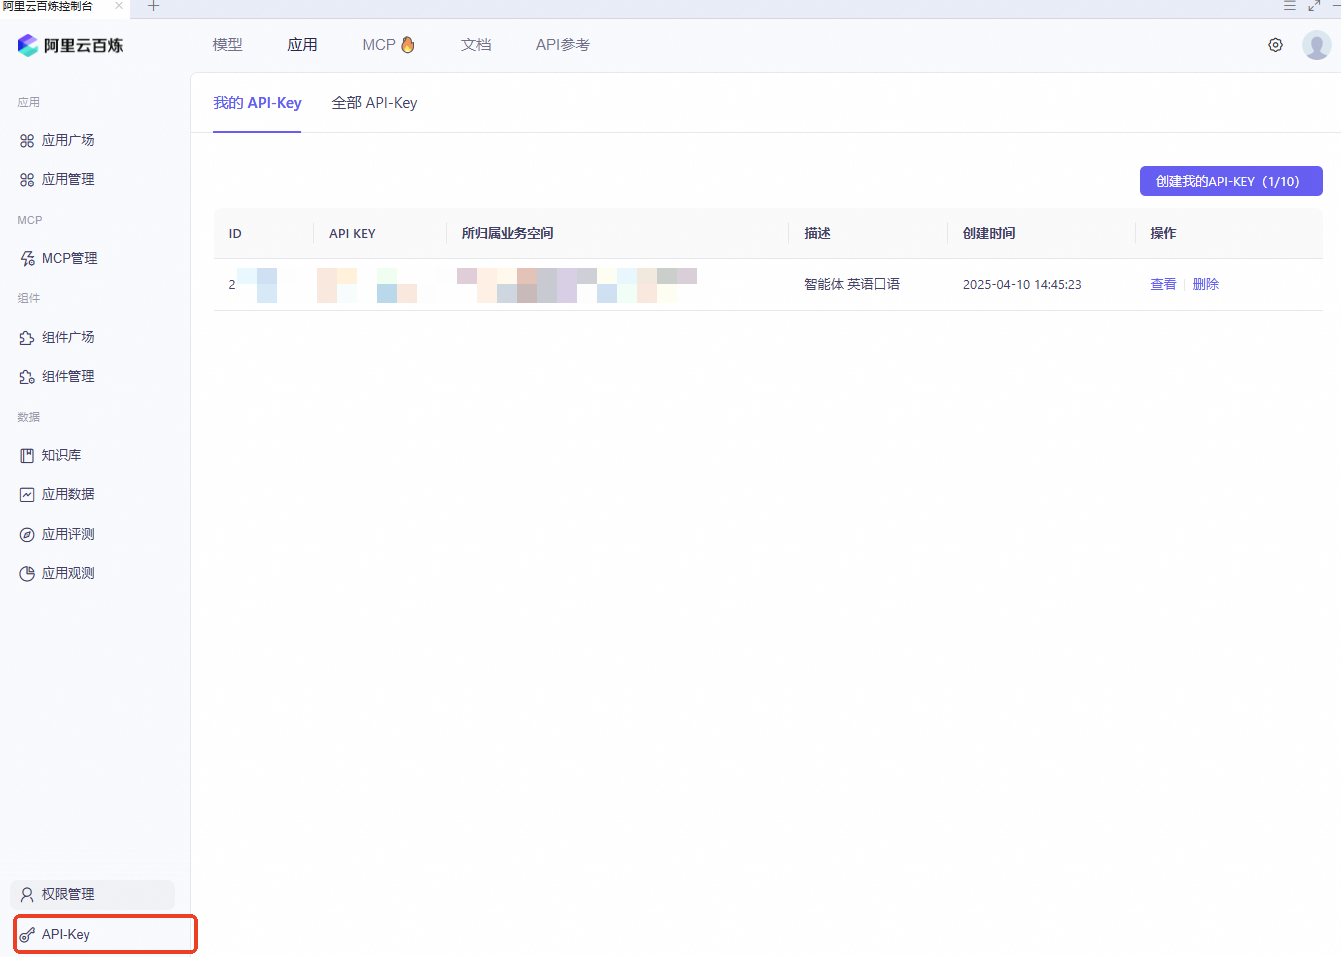
Task: Open the 模型 top menu
Action: point(227,45)
